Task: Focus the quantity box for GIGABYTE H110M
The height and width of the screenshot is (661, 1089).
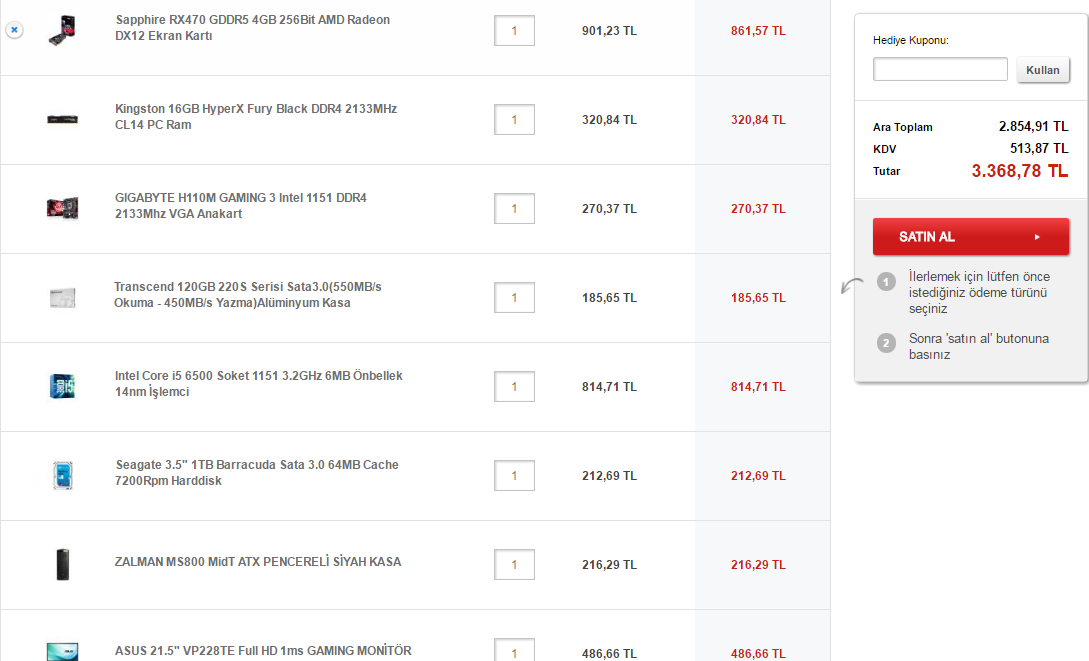Action: pyautogui.click(x=514, y=209)
